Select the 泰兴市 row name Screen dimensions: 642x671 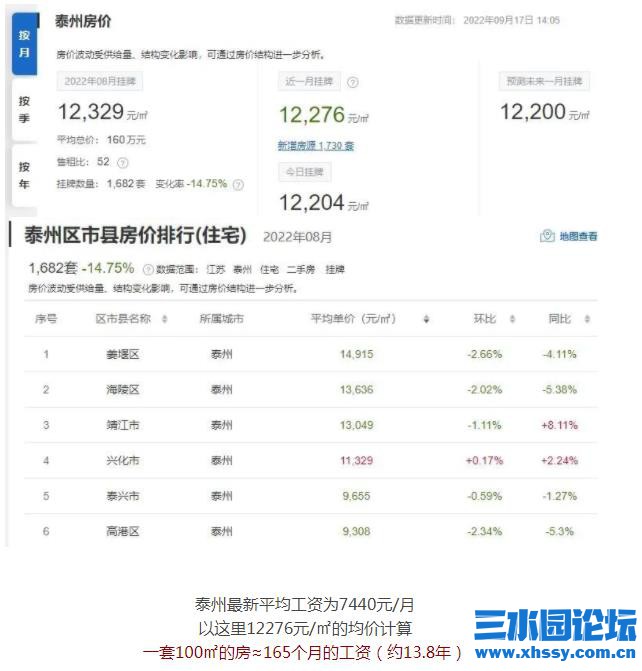[x=123, y=496]
